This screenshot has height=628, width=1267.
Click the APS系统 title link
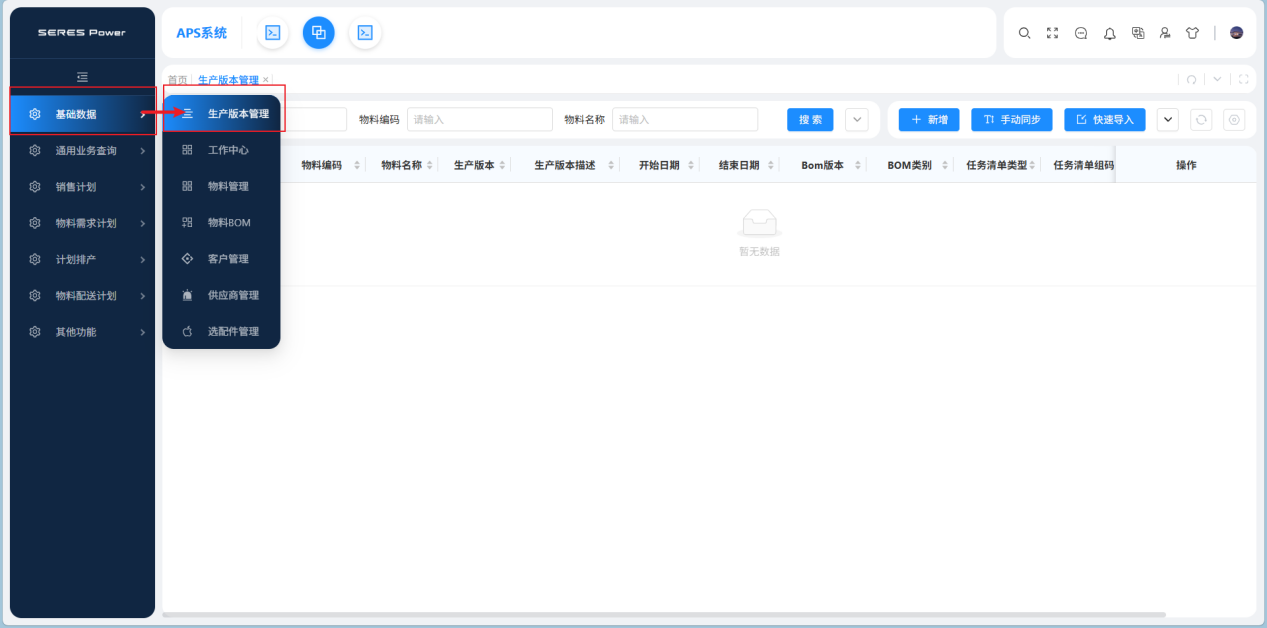coord(201,33)
